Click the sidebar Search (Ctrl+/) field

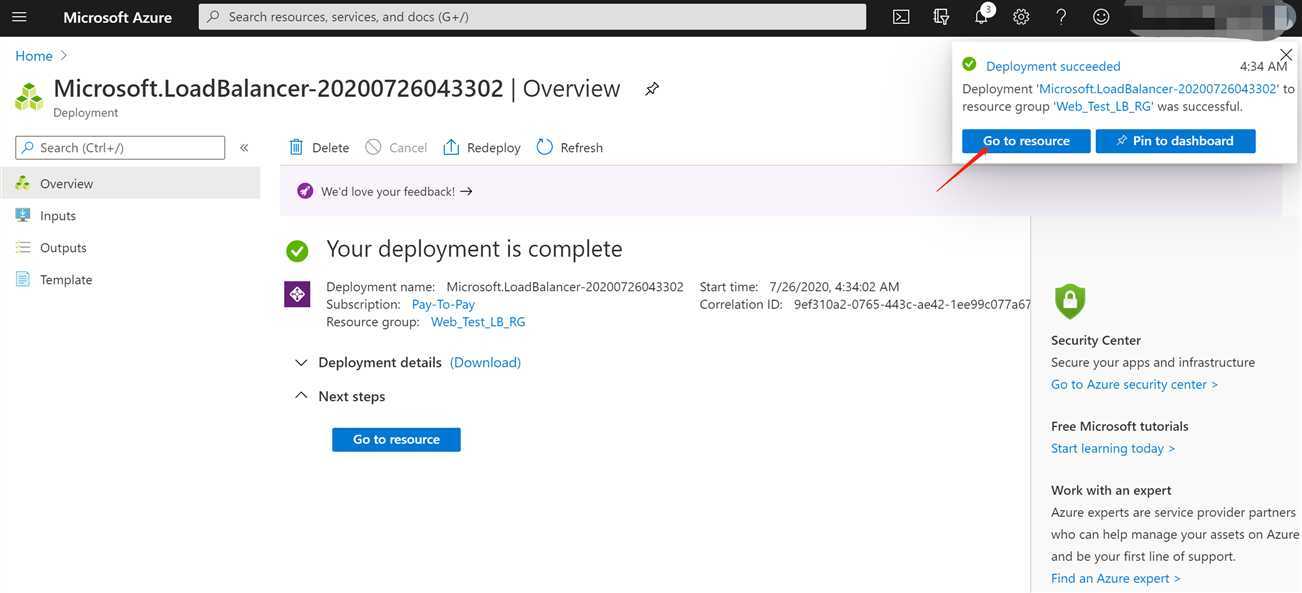(120, 147)
